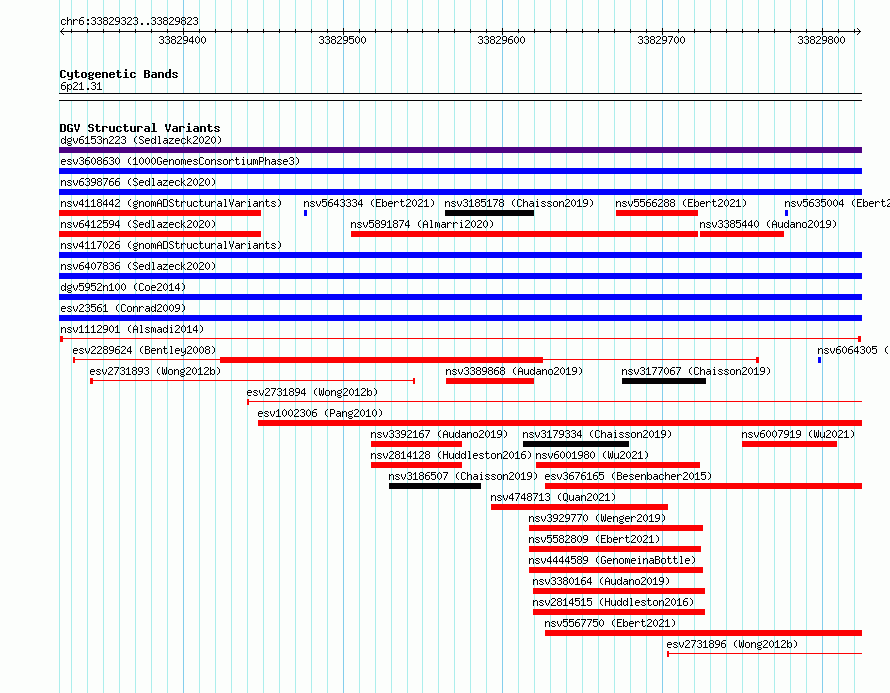
Task: Click nsv2814128 (Huddleston2016) label
Action: click(x=451, y=455)
